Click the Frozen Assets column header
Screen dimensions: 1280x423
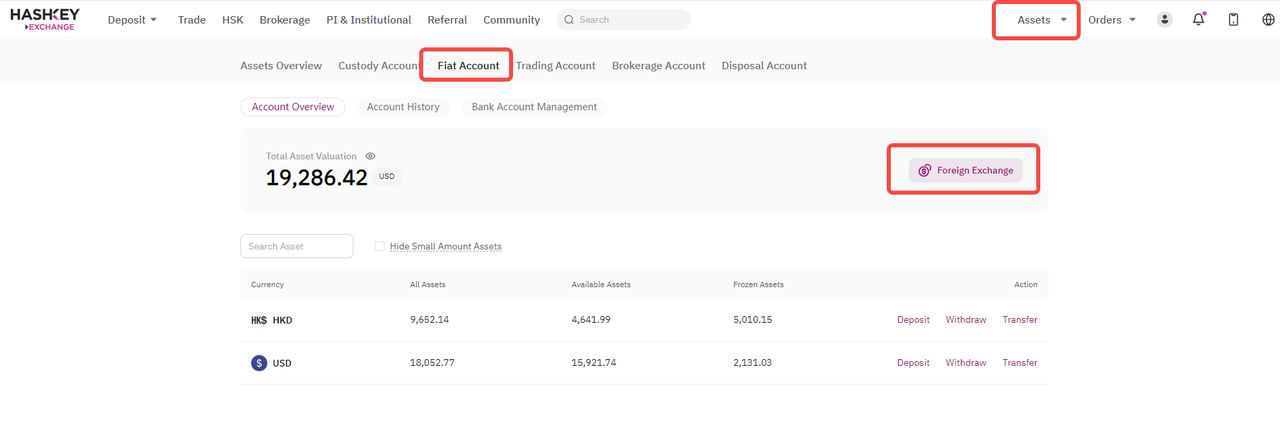click(758, 285)
